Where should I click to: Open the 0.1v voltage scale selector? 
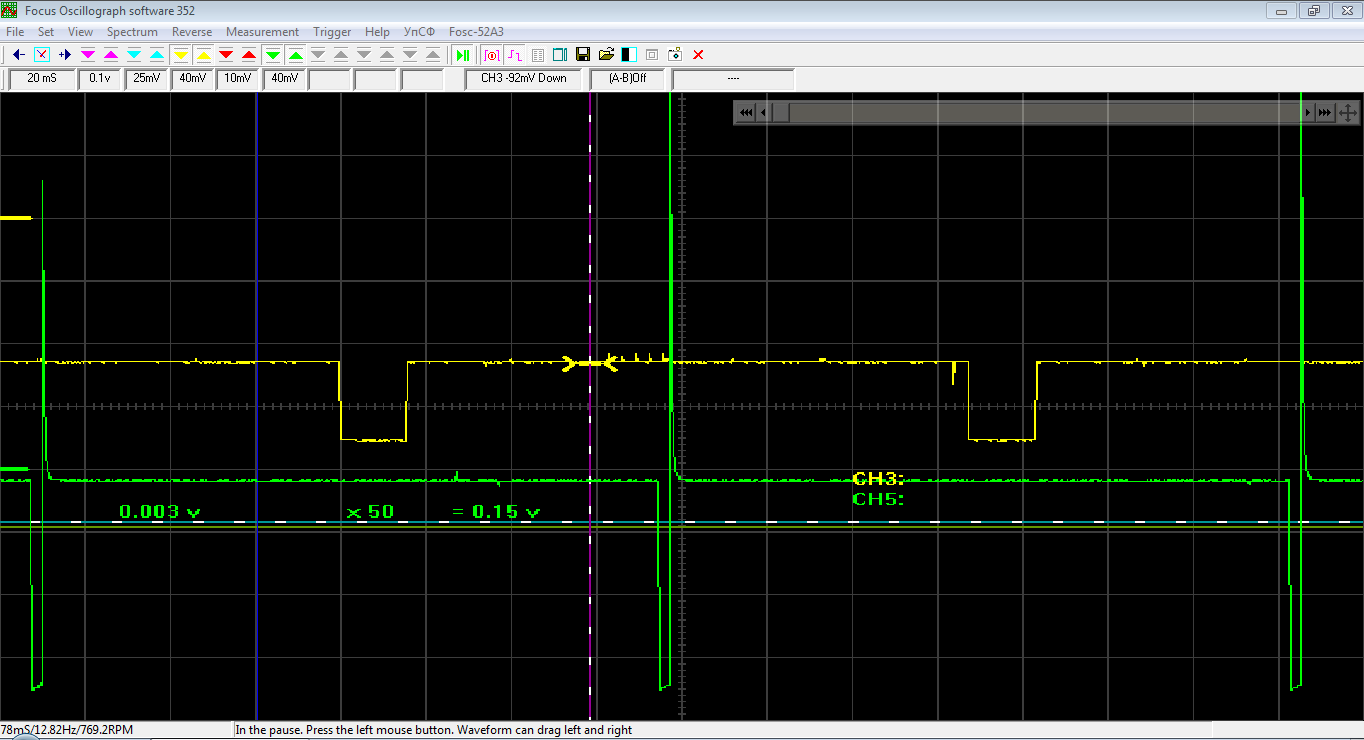click(100, 78)
